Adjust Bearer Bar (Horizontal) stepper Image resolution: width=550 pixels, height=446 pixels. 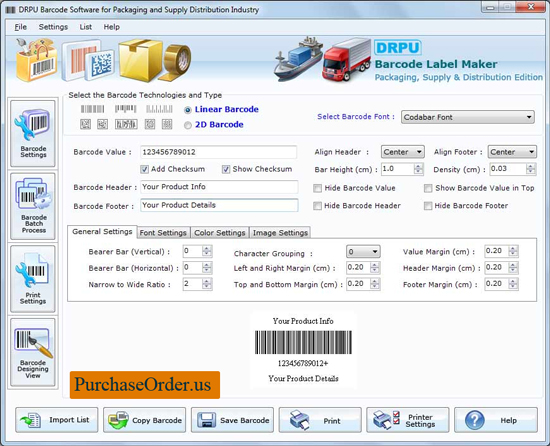point(207,268)
